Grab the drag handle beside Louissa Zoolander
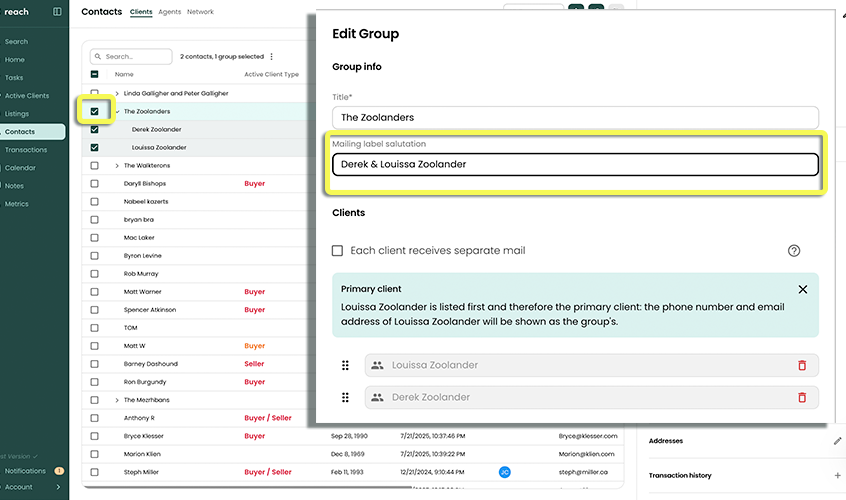846x500 pixels. [x=346, y=366]
